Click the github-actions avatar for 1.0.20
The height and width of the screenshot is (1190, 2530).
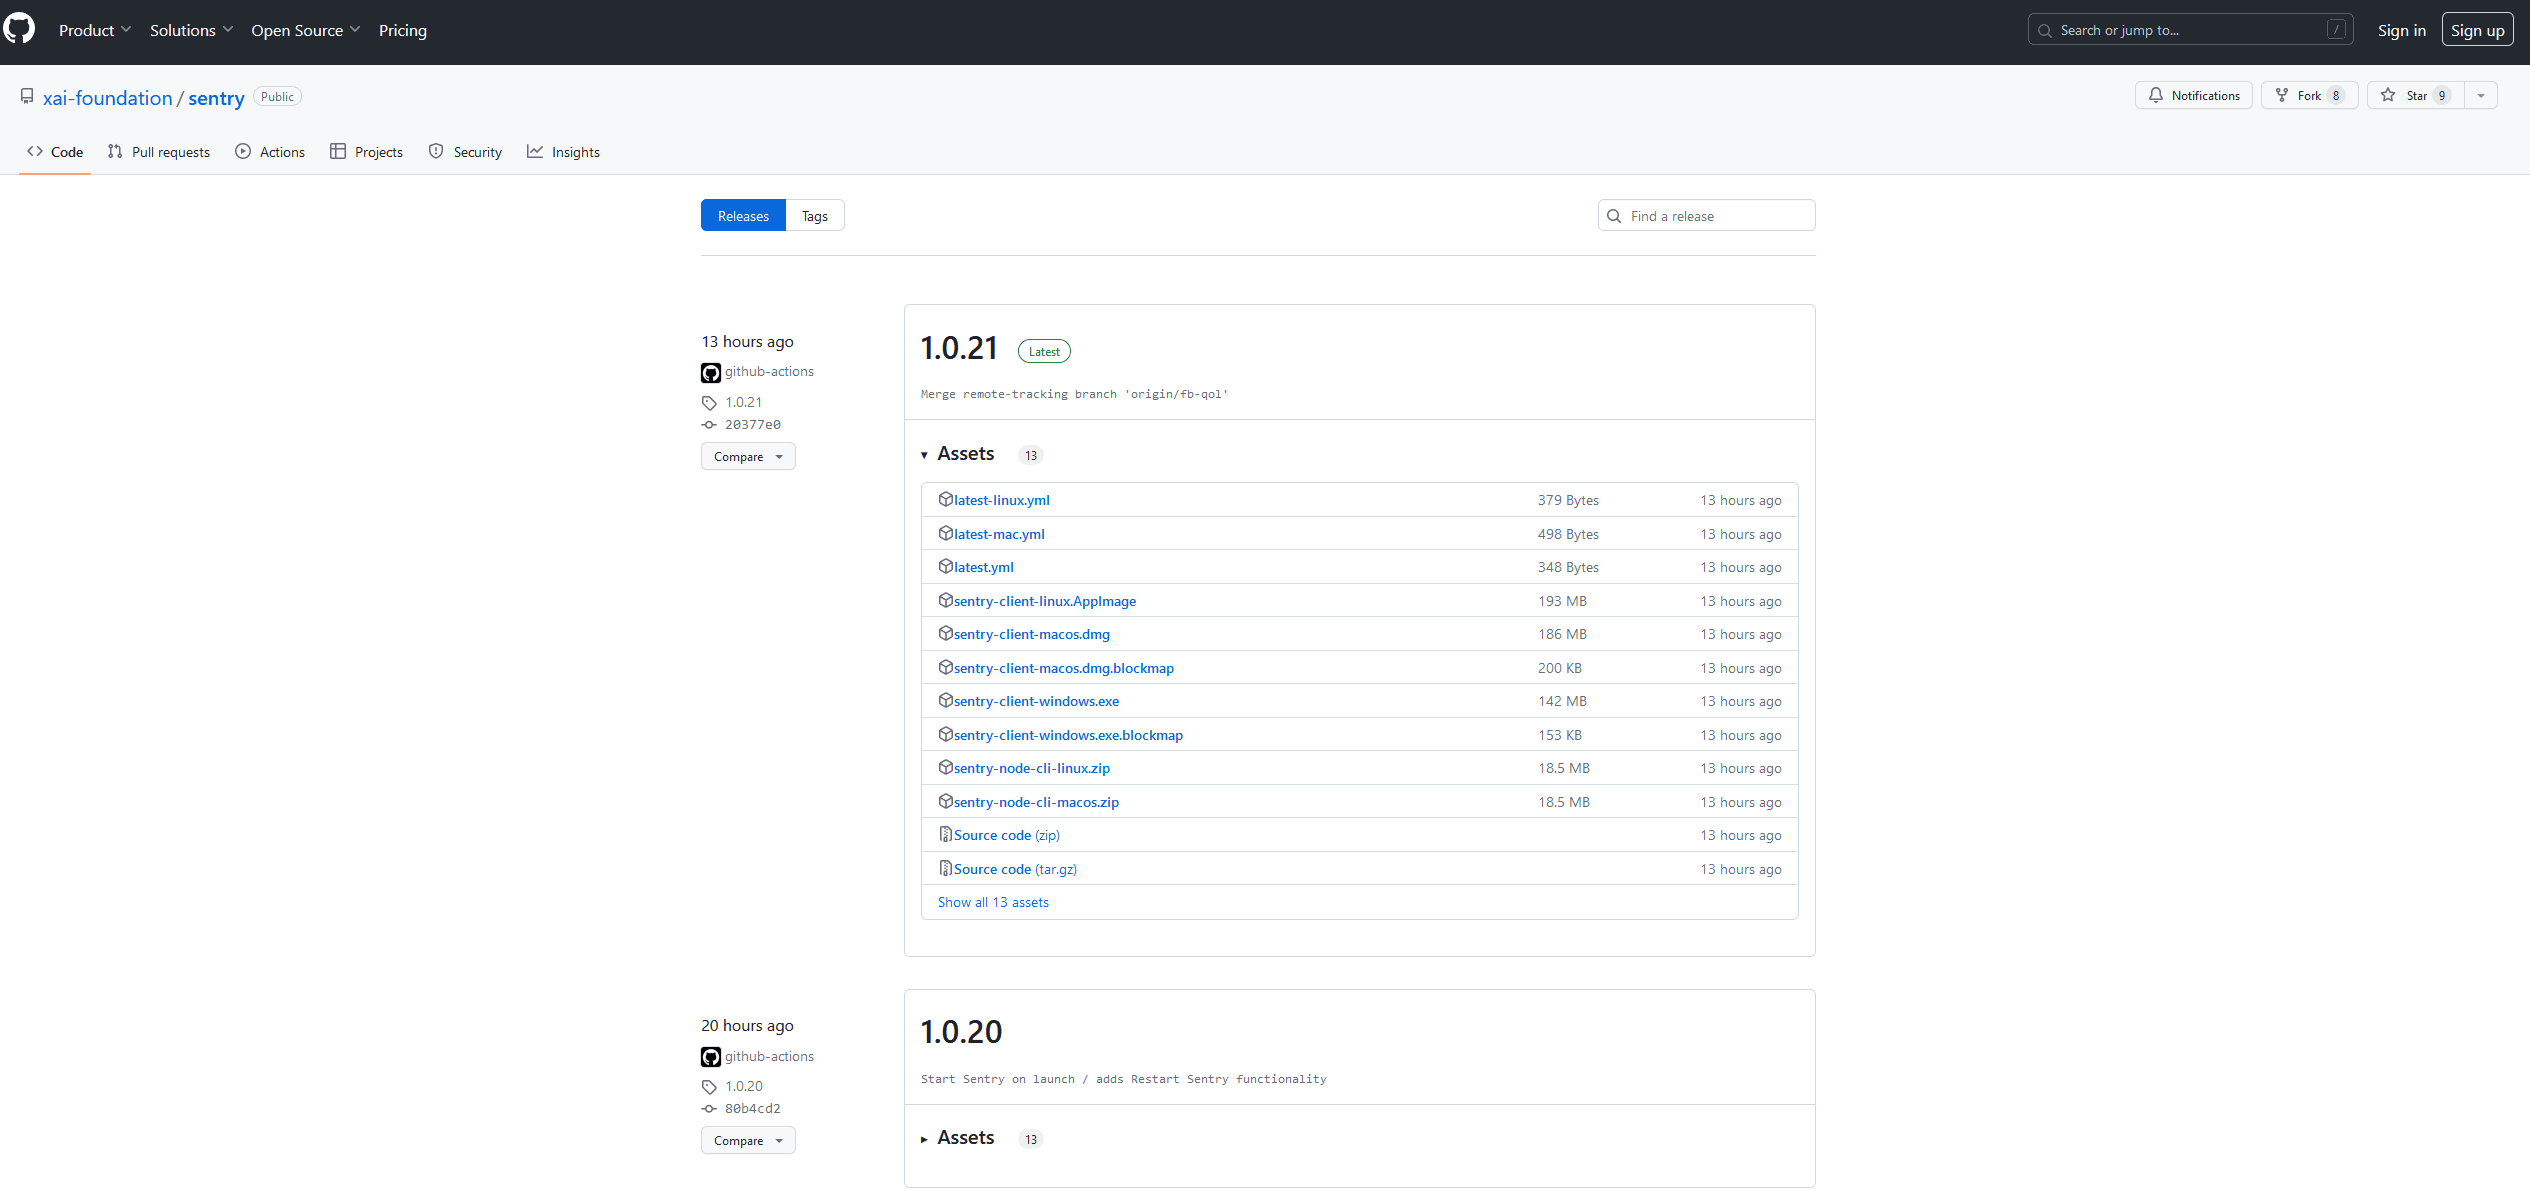(x=711, y=1057)
